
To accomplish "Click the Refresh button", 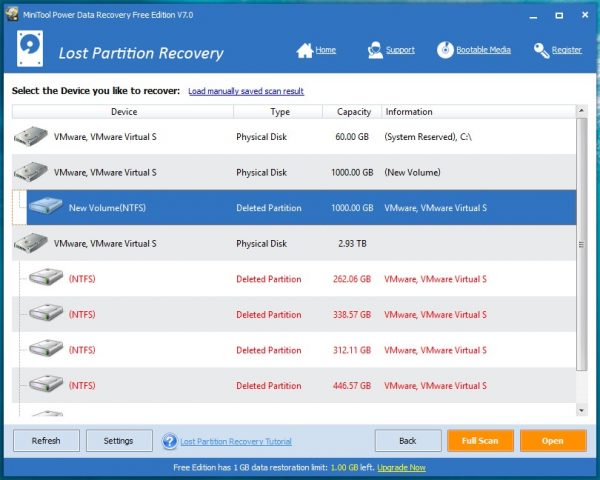I will pyautogui.click(x=46, y=441).
